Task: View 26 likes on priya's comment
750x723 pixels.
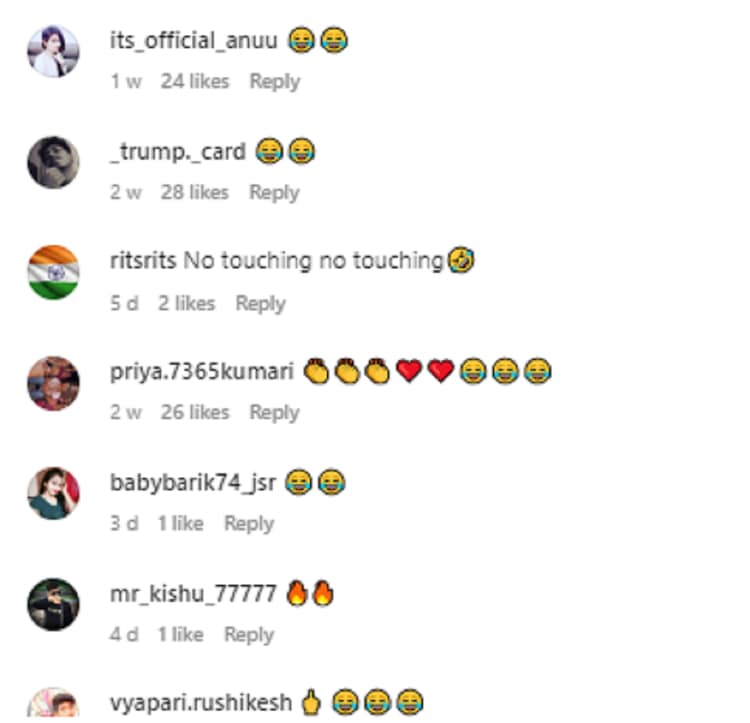Action: pyautogui.click(x=195, y=412)
